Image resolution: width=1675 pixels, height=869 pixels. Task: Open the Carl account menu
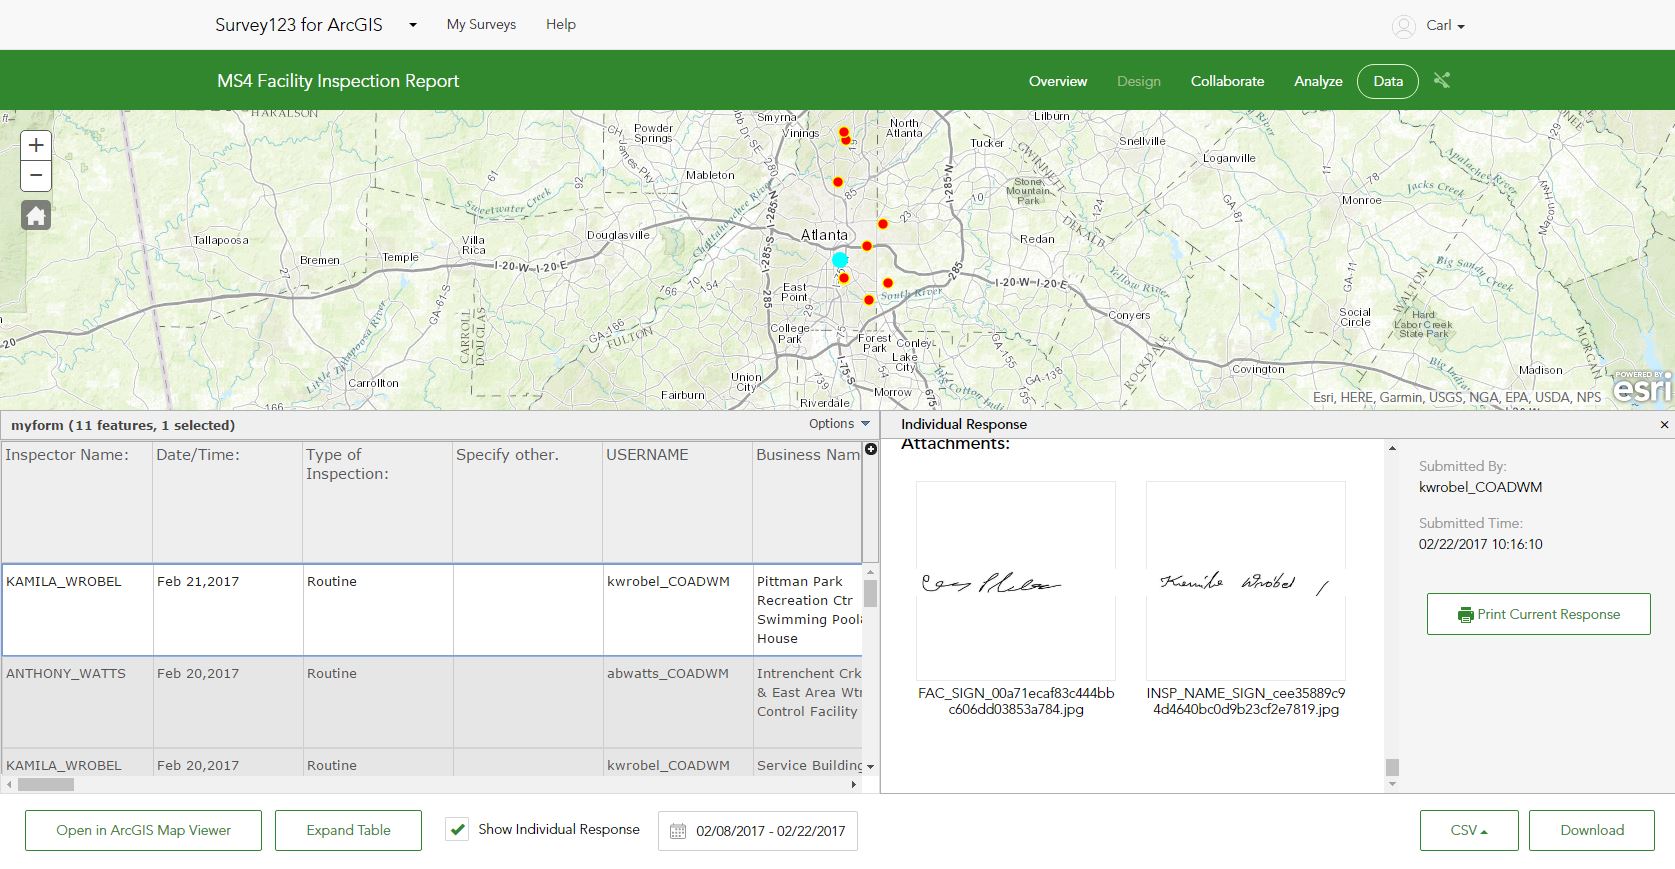pos(1445,26)
